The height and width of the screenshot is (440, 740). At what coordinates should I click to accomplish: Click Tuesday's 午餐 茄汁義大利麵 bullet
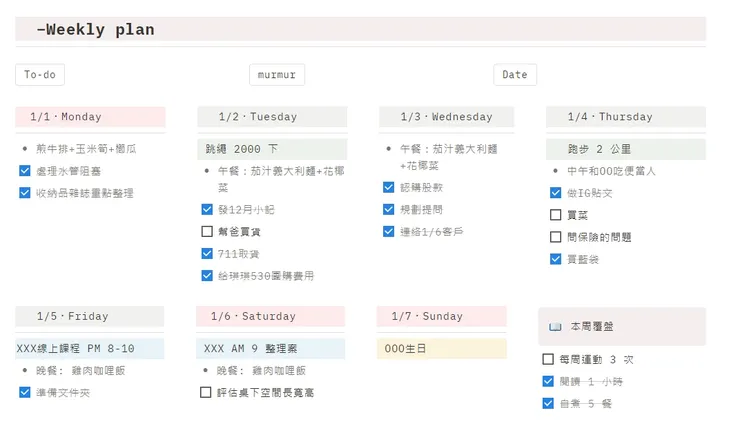click(281, 179)
